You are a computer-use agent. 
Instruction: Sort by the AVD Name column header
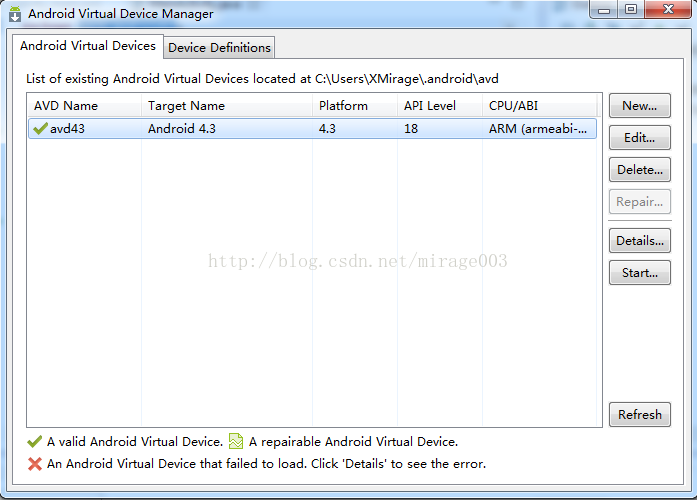(84, 106)
